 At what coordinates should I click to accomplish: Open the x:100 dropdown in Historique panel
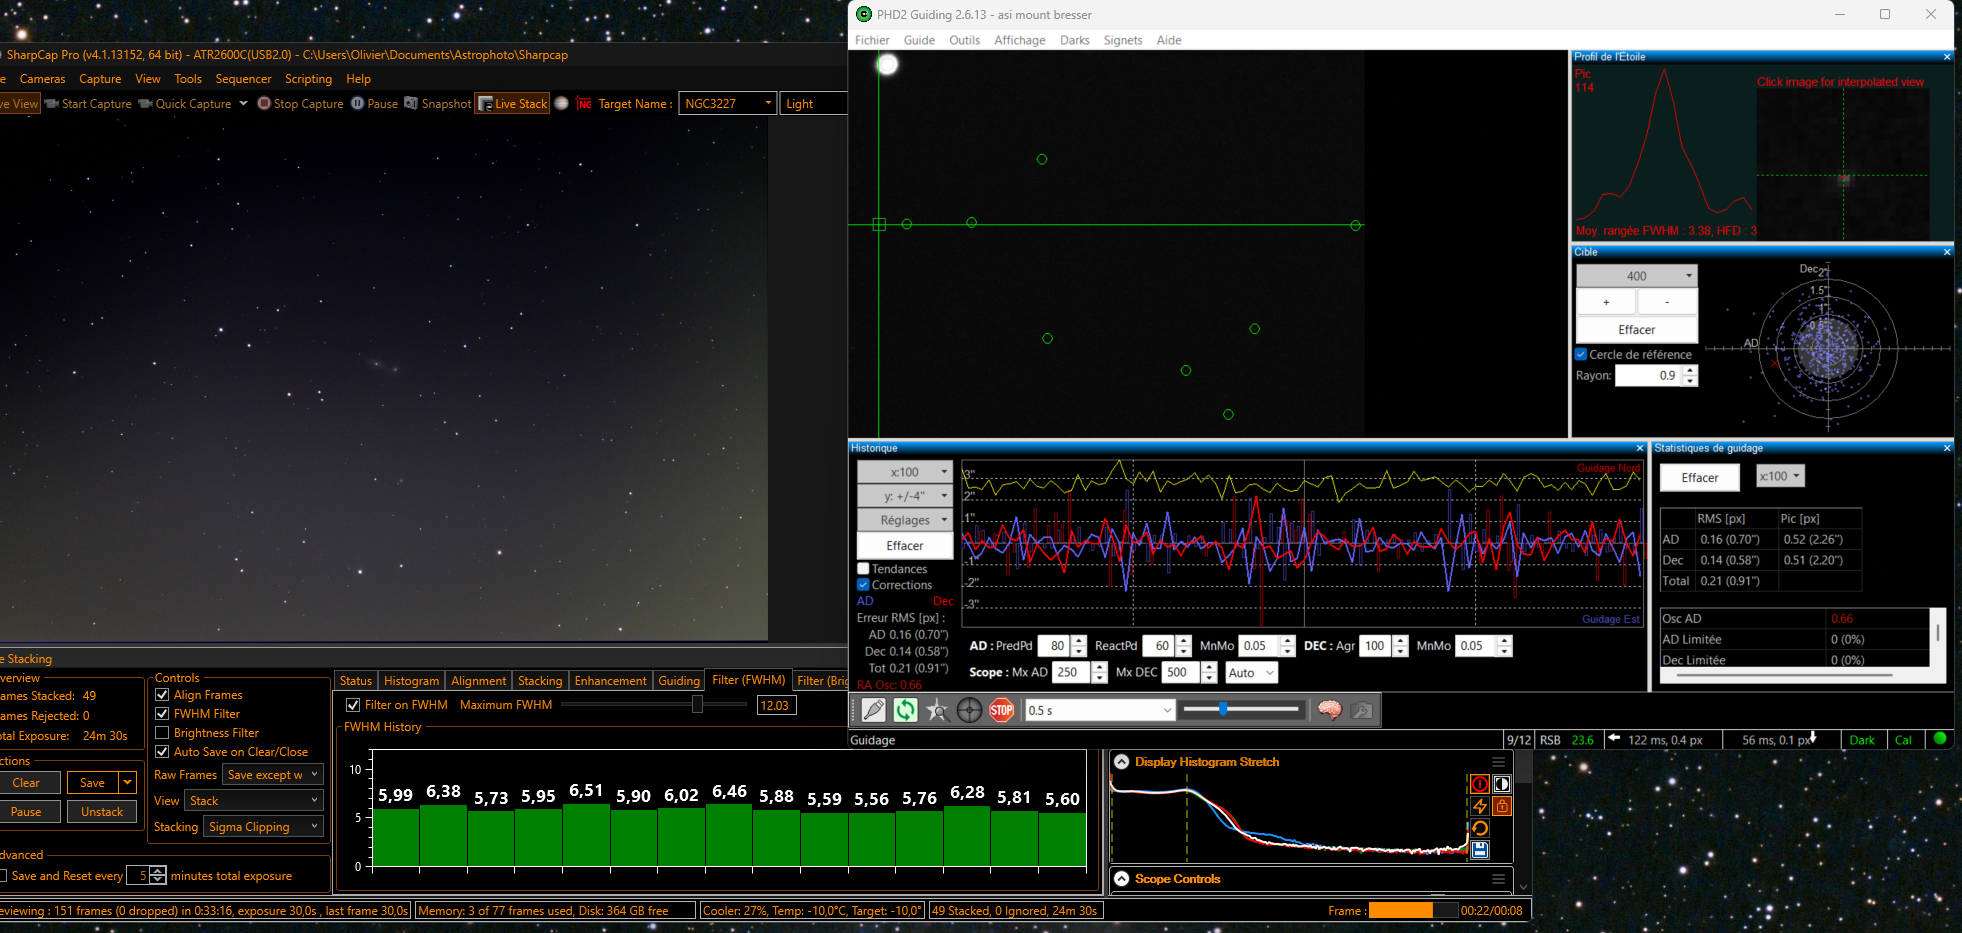pyautogui.click(x=905, y=472)
